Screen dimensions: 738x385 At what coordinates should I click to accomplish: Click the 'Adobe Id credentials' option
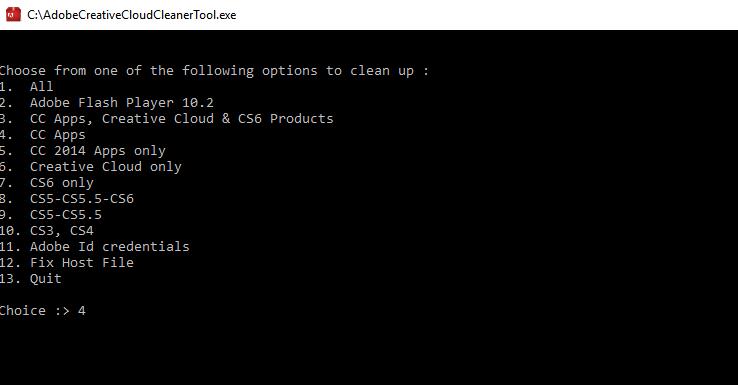pyautogui.click(x=110, y=247)
